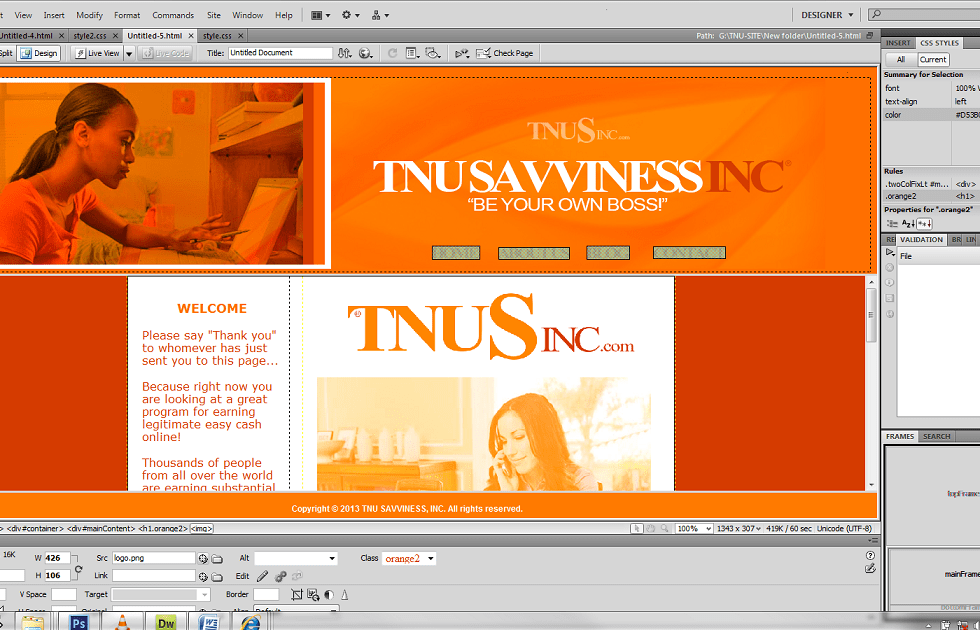The width and height of the screenshot is (980, 630).
Task: Expand the DESIGNER workspace switcher
Action: pyautogui.click(x=828, y=15)
